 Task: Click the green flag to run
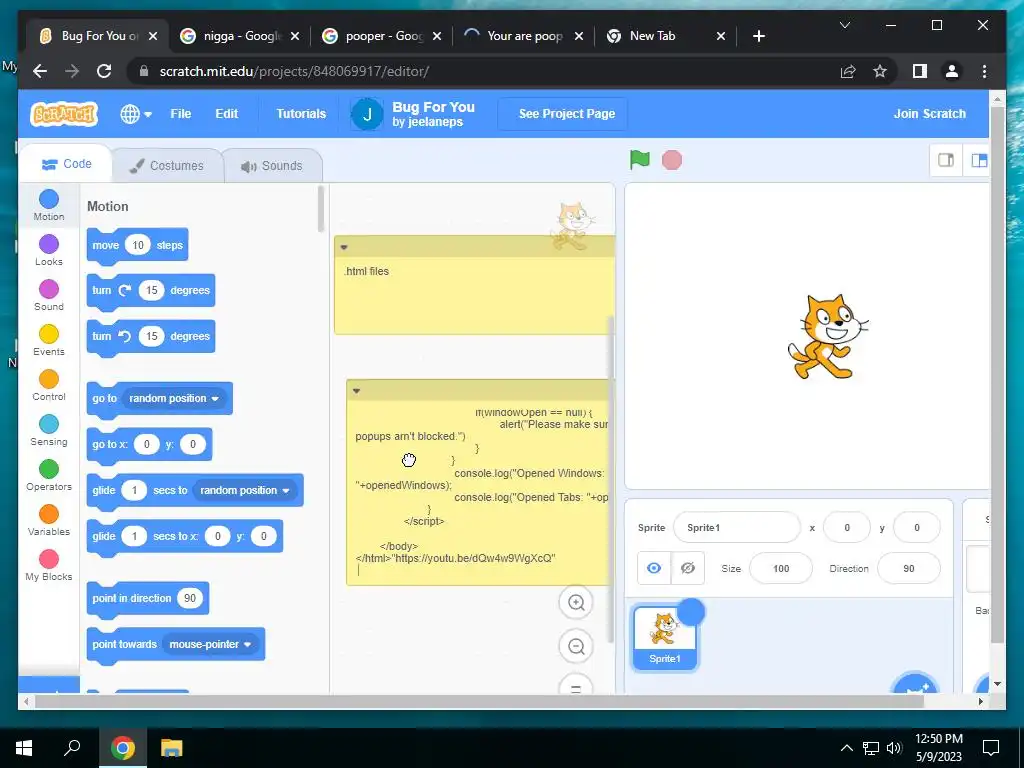tap(639, 160)
